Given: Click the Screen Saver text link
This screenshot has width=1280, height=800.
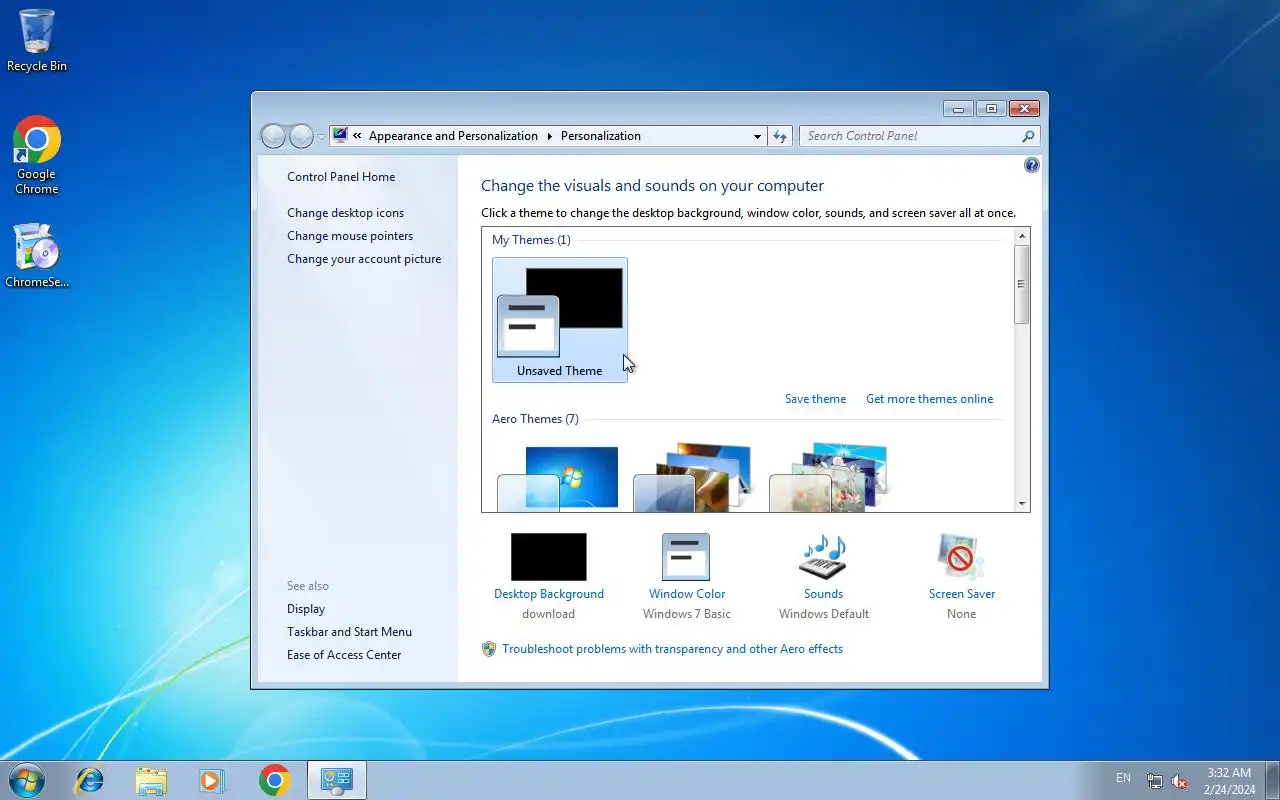Looking at the screenshot, I should [962, 594].
